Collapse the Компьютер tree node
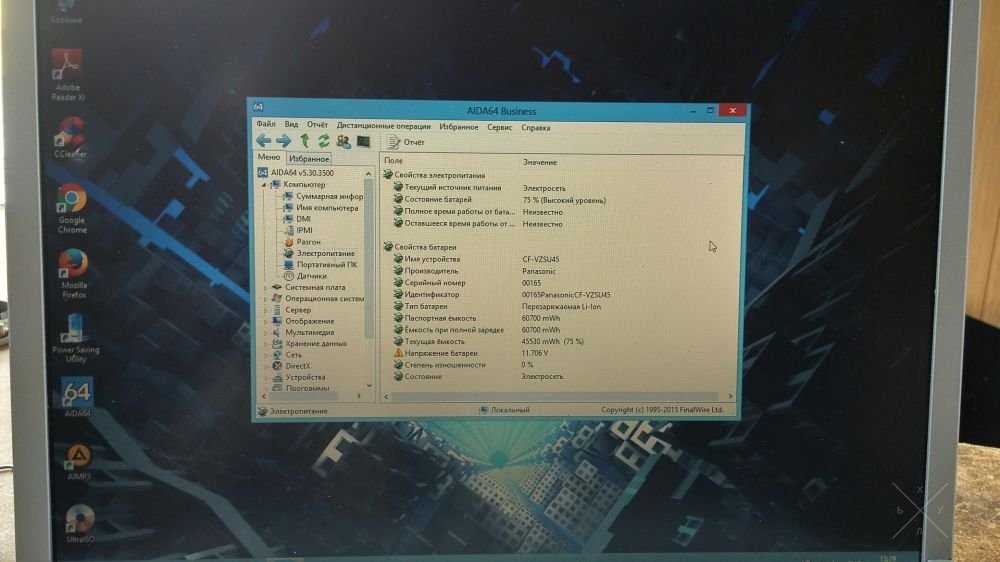This screenshot has width=1000, height=562. pos(264,185)
